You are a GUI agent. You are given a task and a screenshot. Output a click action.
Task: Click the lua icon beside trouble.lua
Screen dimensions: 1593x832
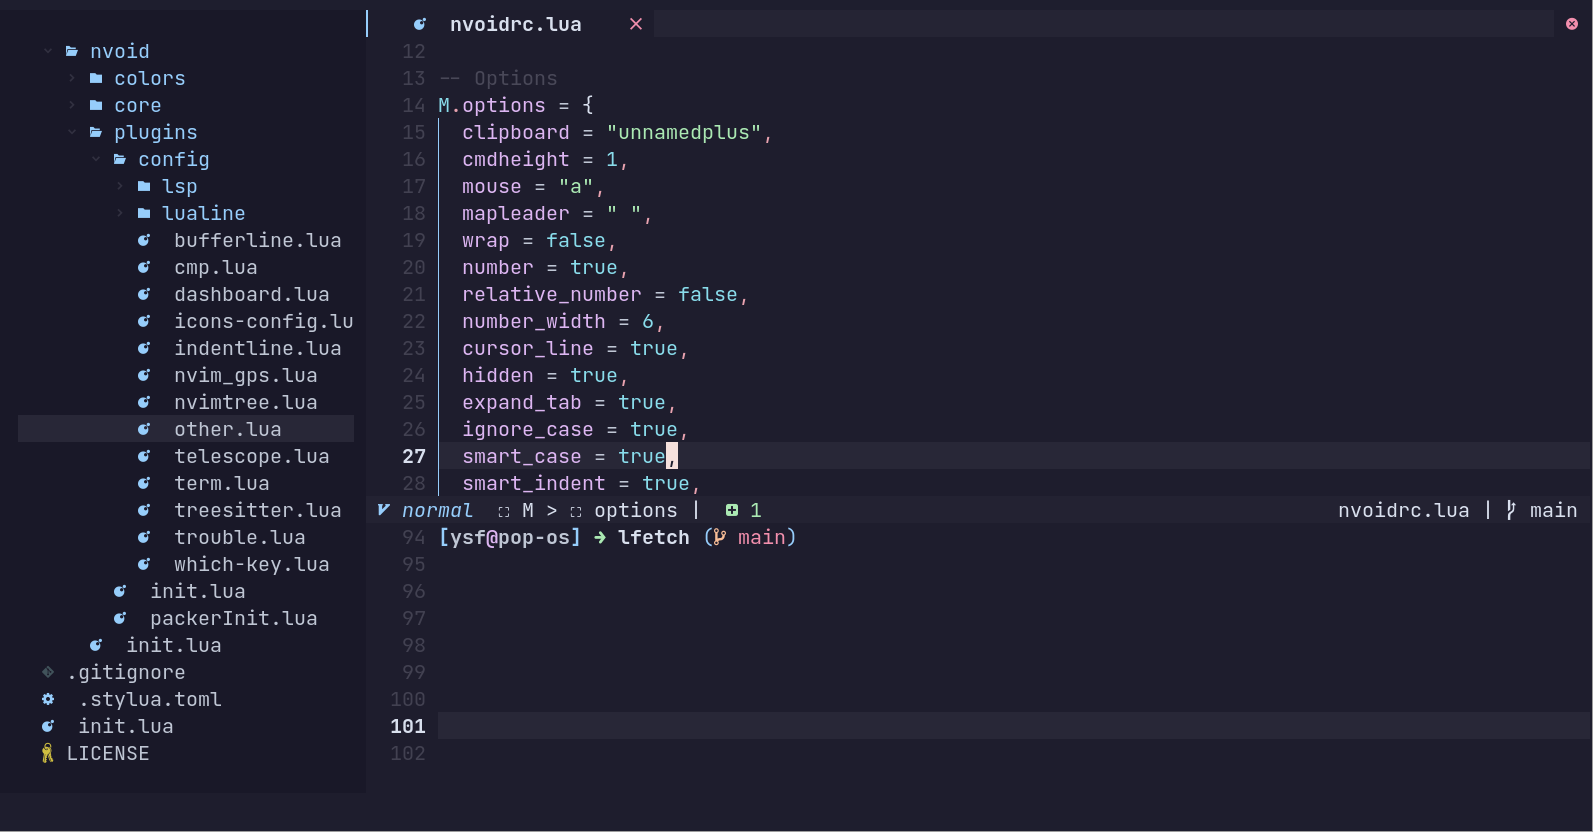pos(144,537)
